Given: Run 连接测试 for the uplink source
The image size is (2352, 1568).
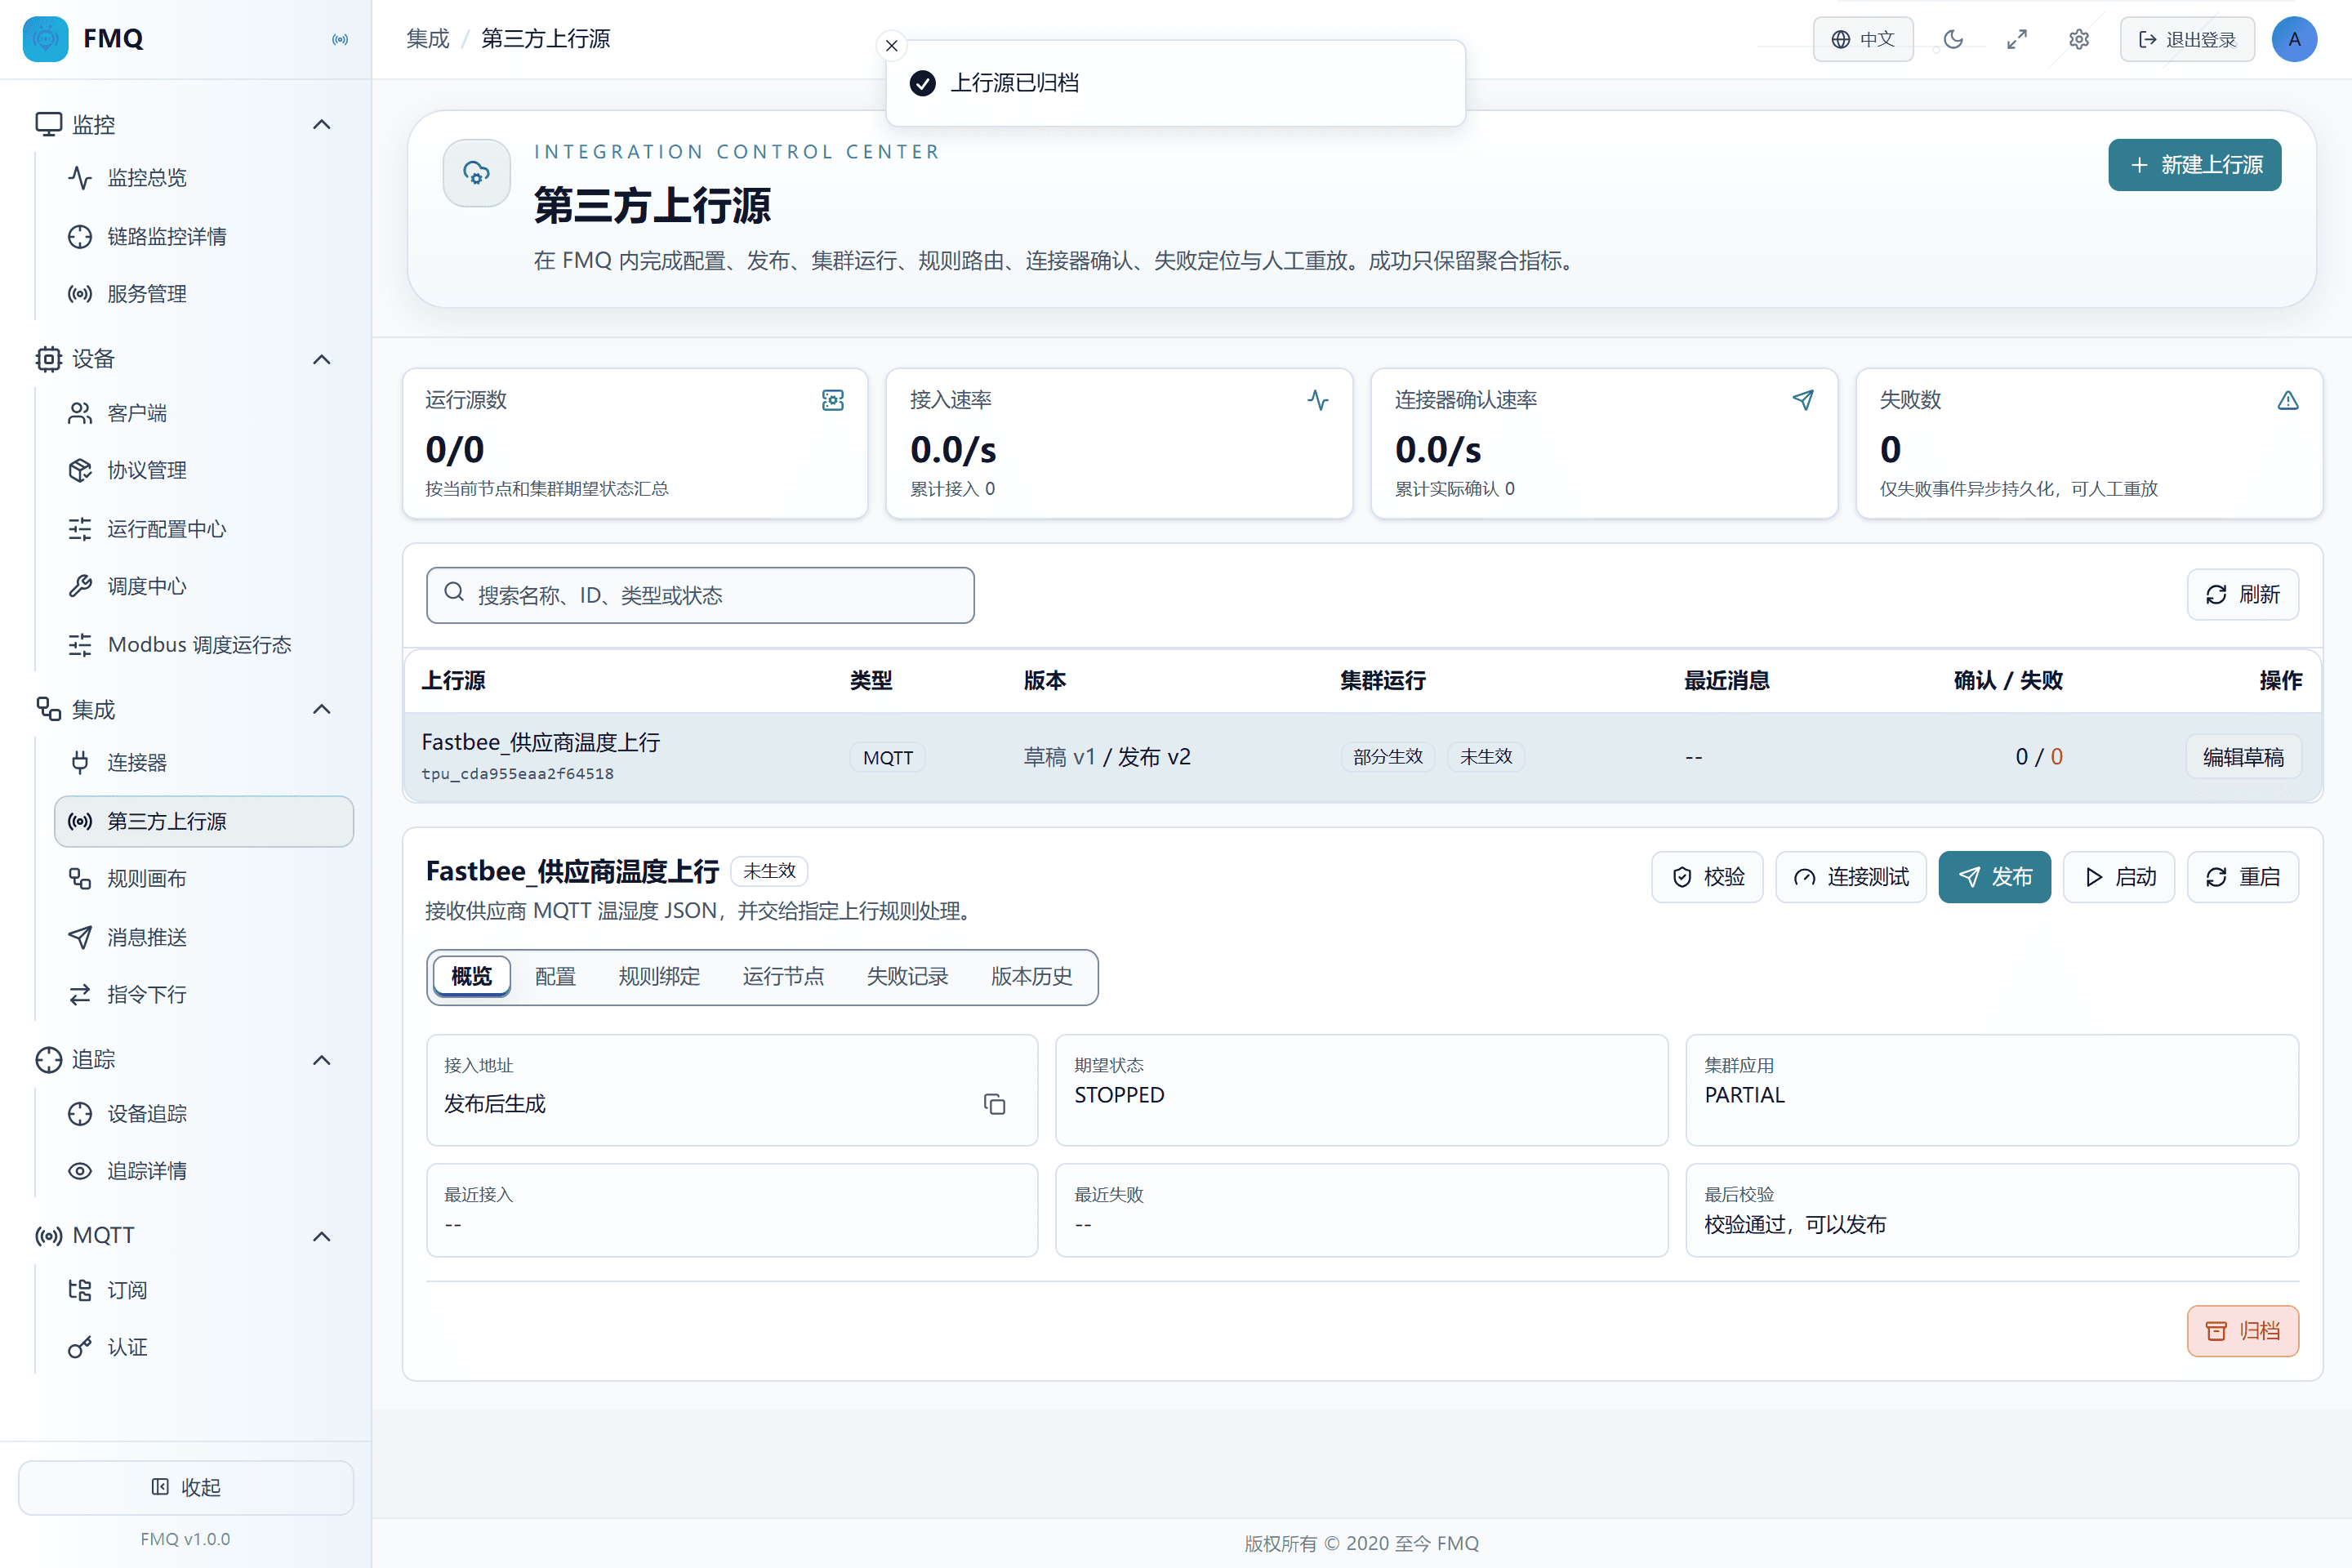Looking at the screenshot, I should [1850, 877].
